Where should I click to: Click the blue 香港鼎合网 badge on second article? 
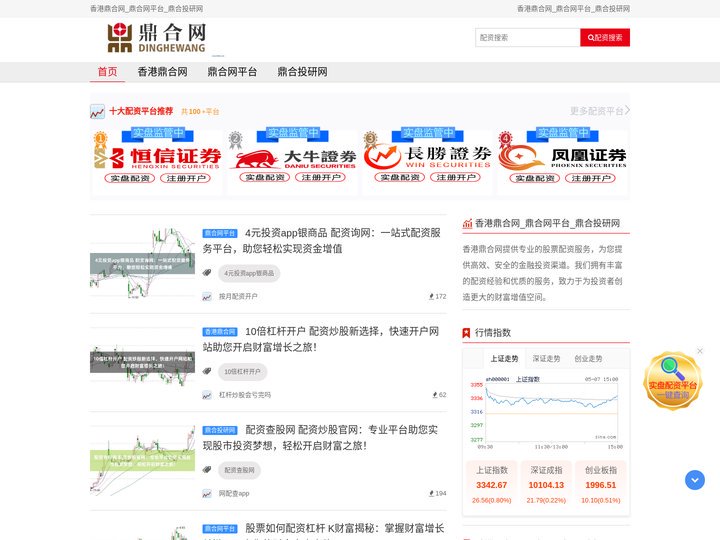220,332
